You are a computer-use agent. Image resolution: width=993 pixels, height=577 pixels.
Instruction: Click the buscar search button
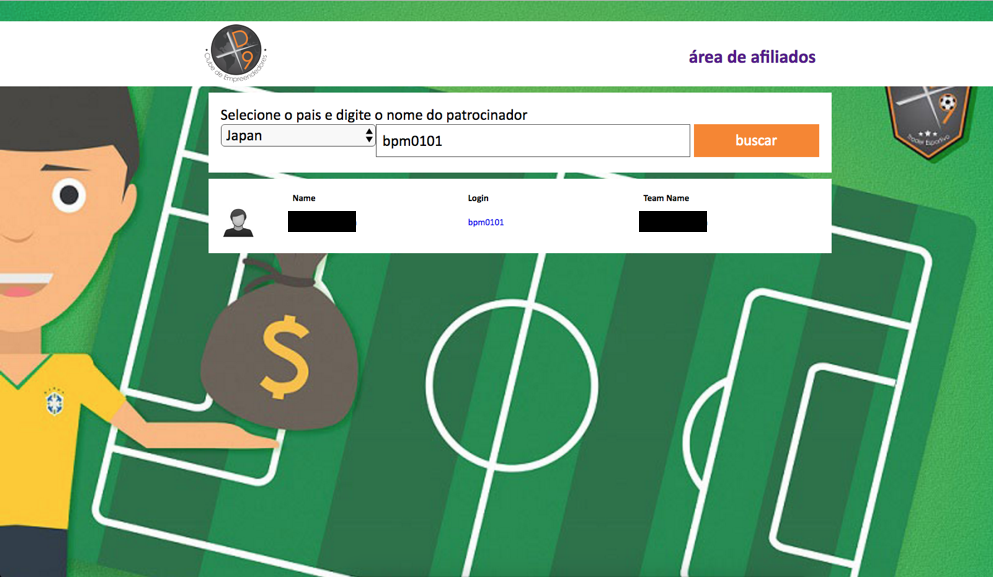(x=756, y=141)
